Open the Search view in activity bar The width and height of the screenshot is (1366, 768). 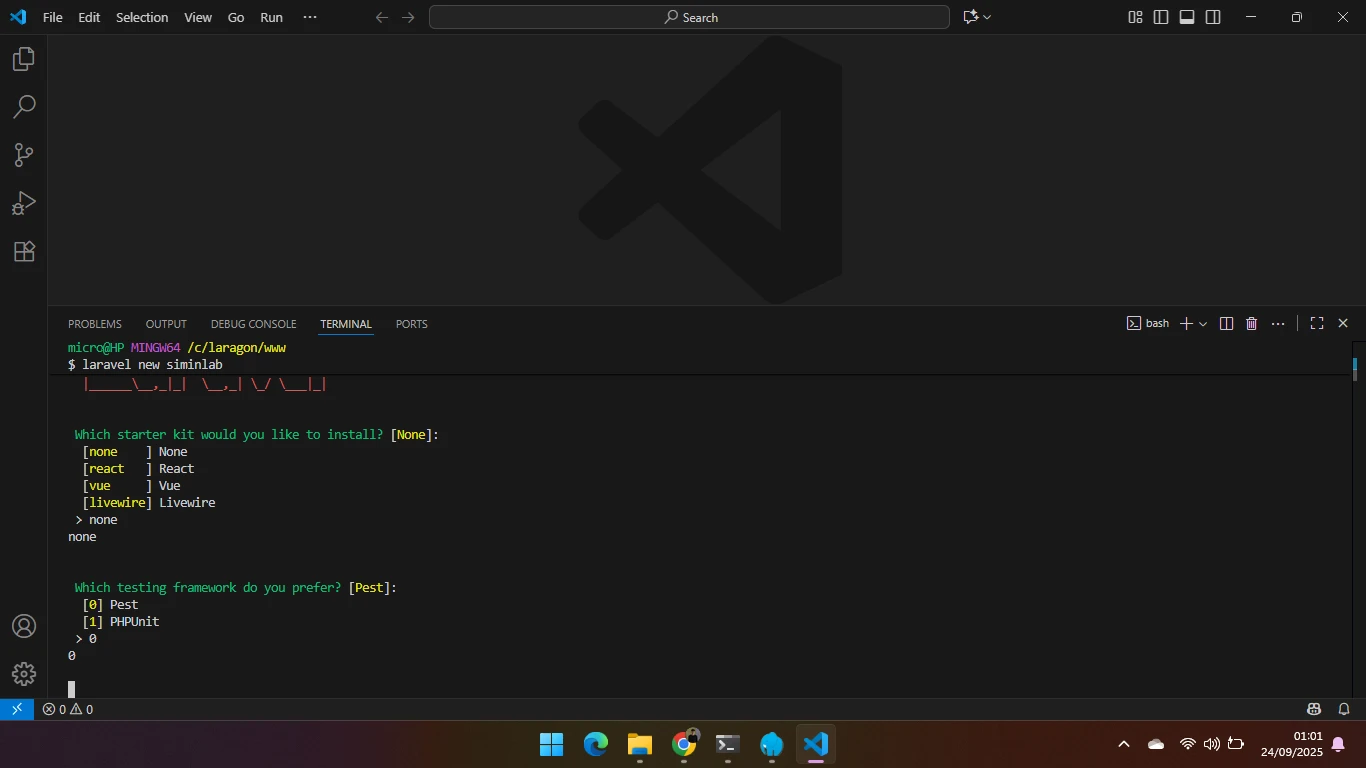[24, 107]
